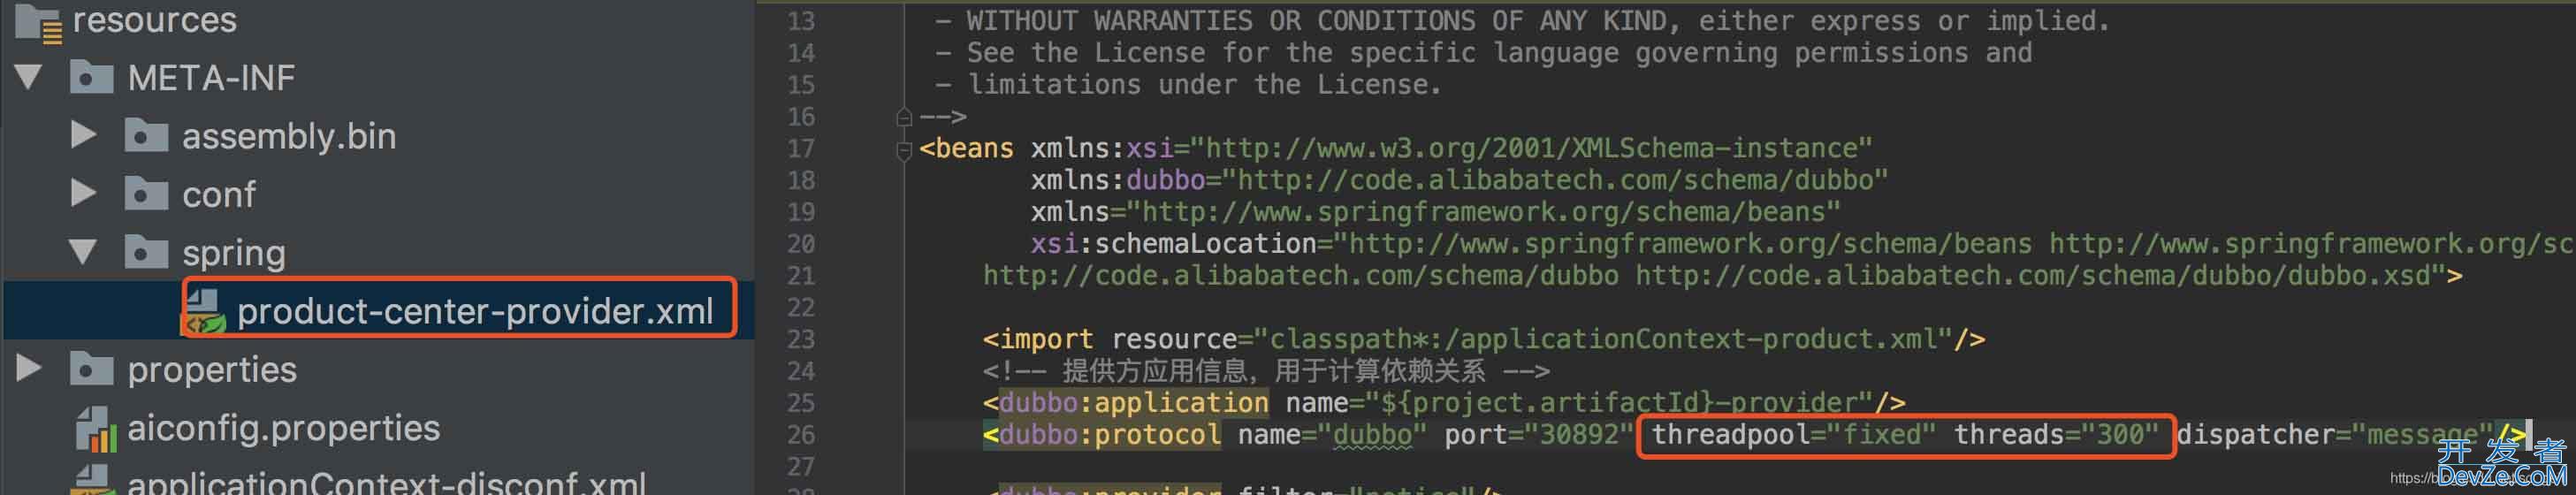Click the dubbo:protocol tag name

coord(1109,435)
